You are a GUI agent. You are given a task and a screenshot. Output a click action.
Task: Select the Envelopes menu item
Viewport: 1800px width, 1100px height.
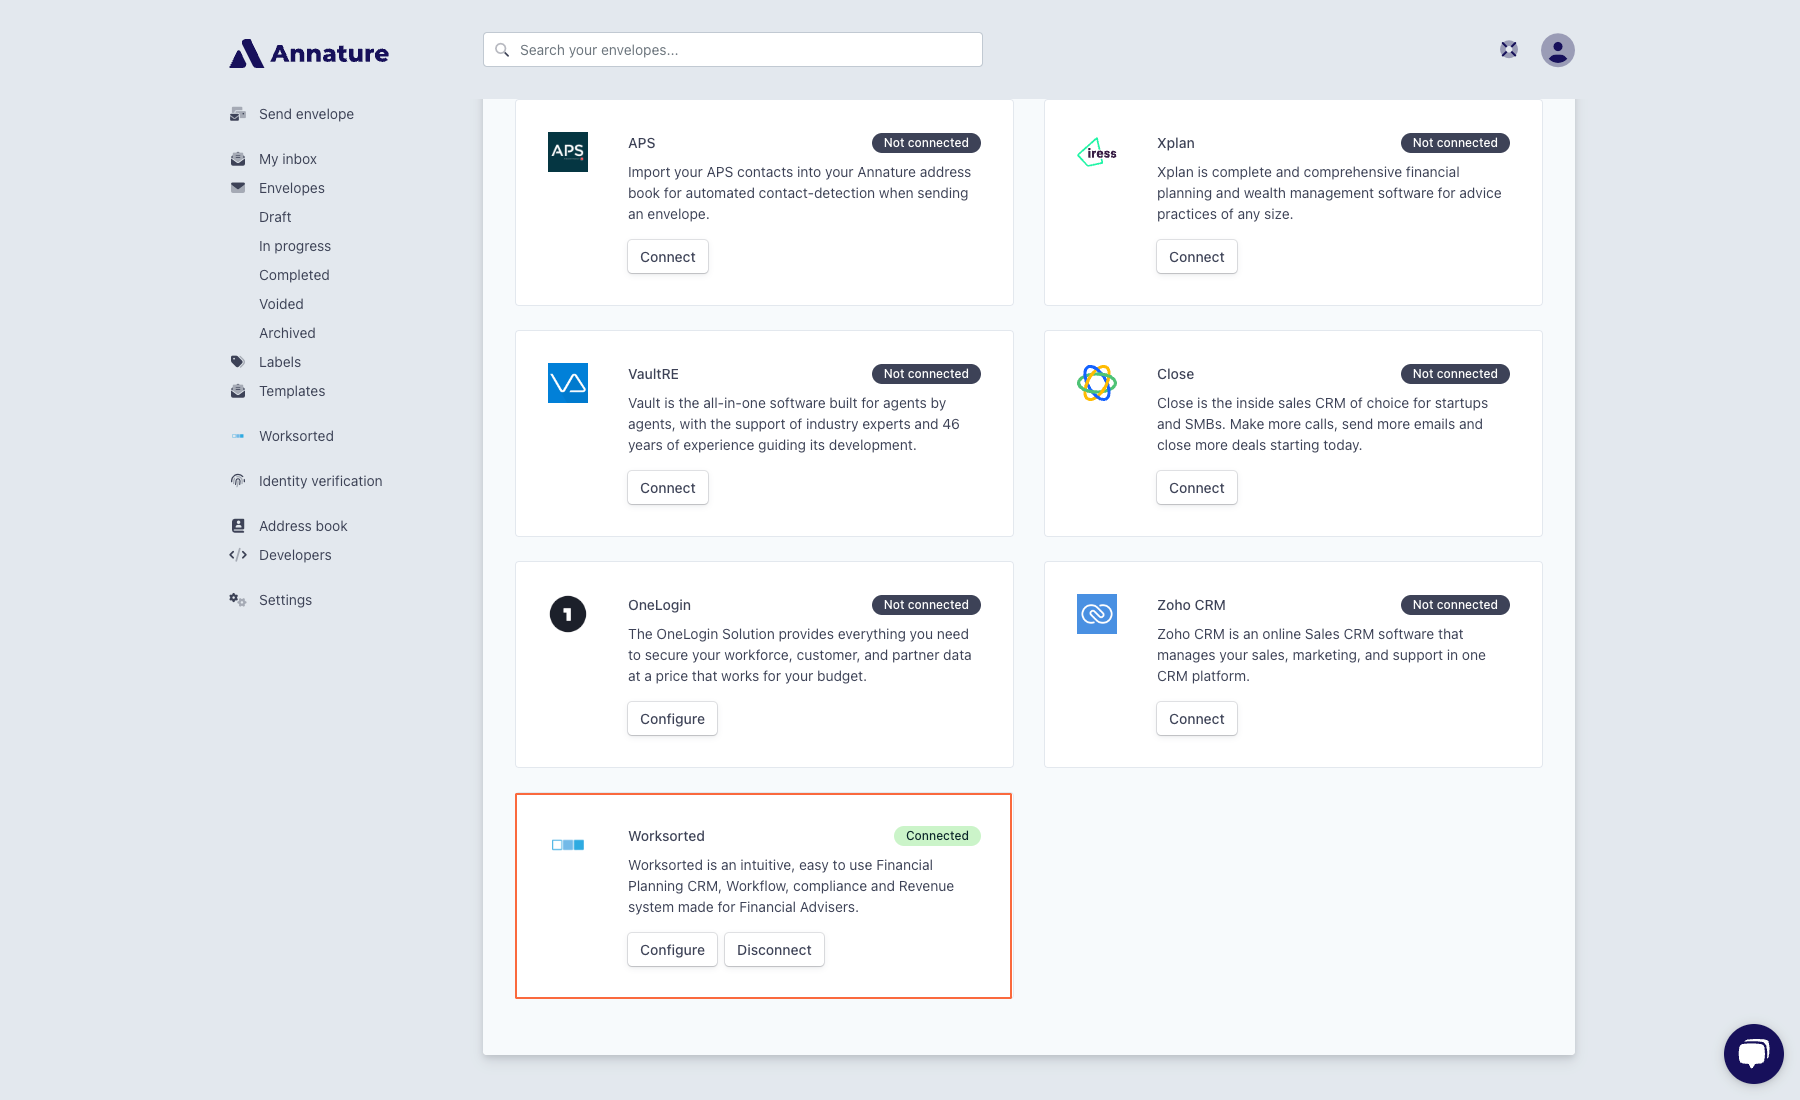291,188
